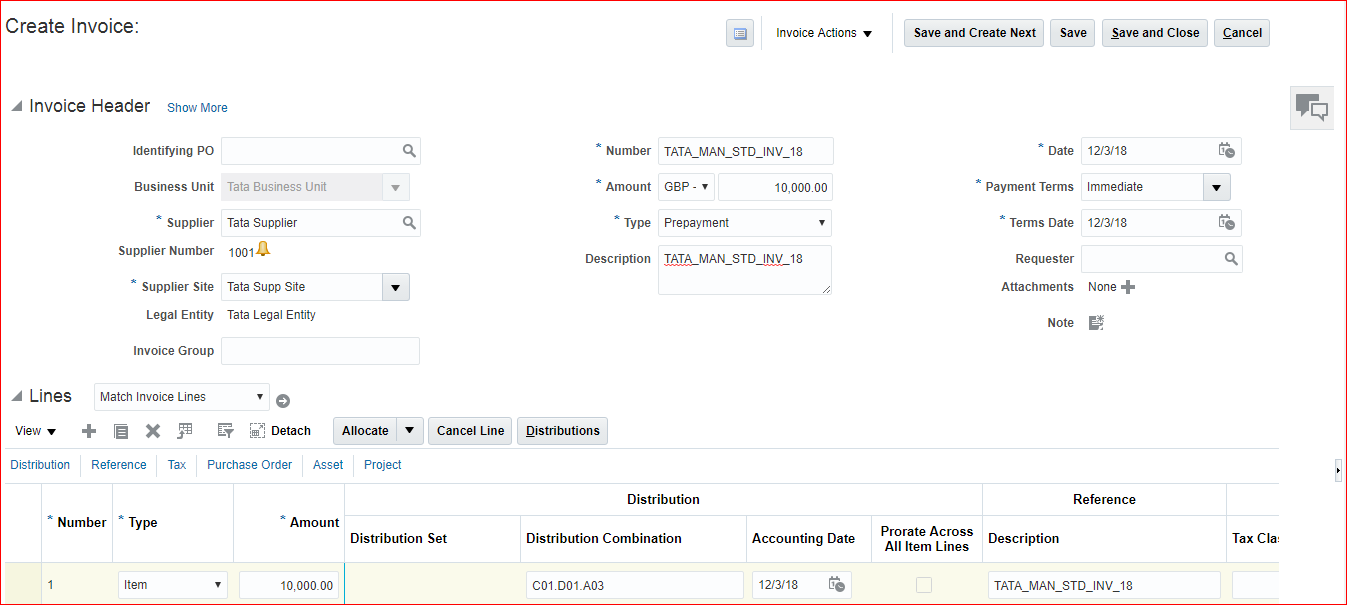Click the feedback chat bubbles icon
The image size is (1347, 605).
[x=1311, y=108]
